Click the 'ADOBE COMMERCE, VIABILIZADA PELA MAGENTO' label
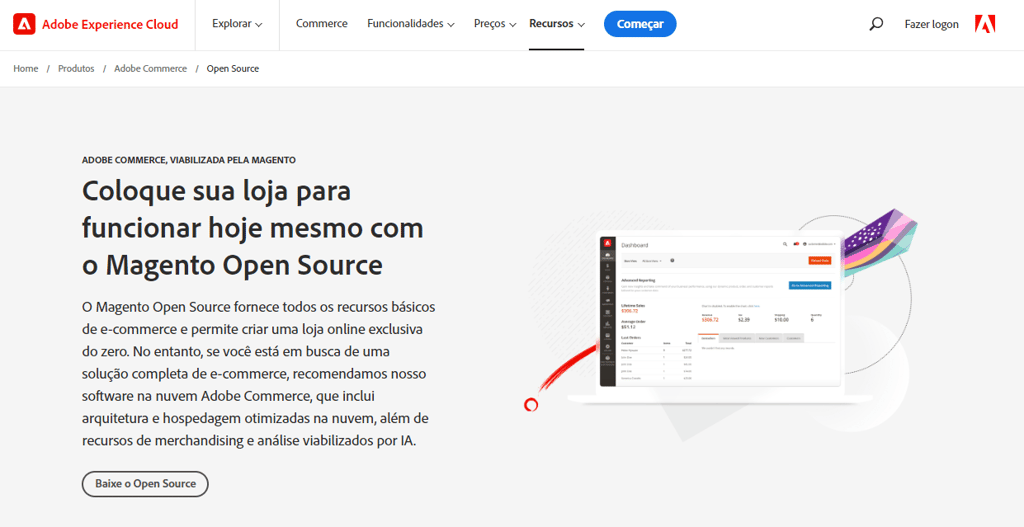Screen dimensions: 1024x527 [x=189, y=159]
